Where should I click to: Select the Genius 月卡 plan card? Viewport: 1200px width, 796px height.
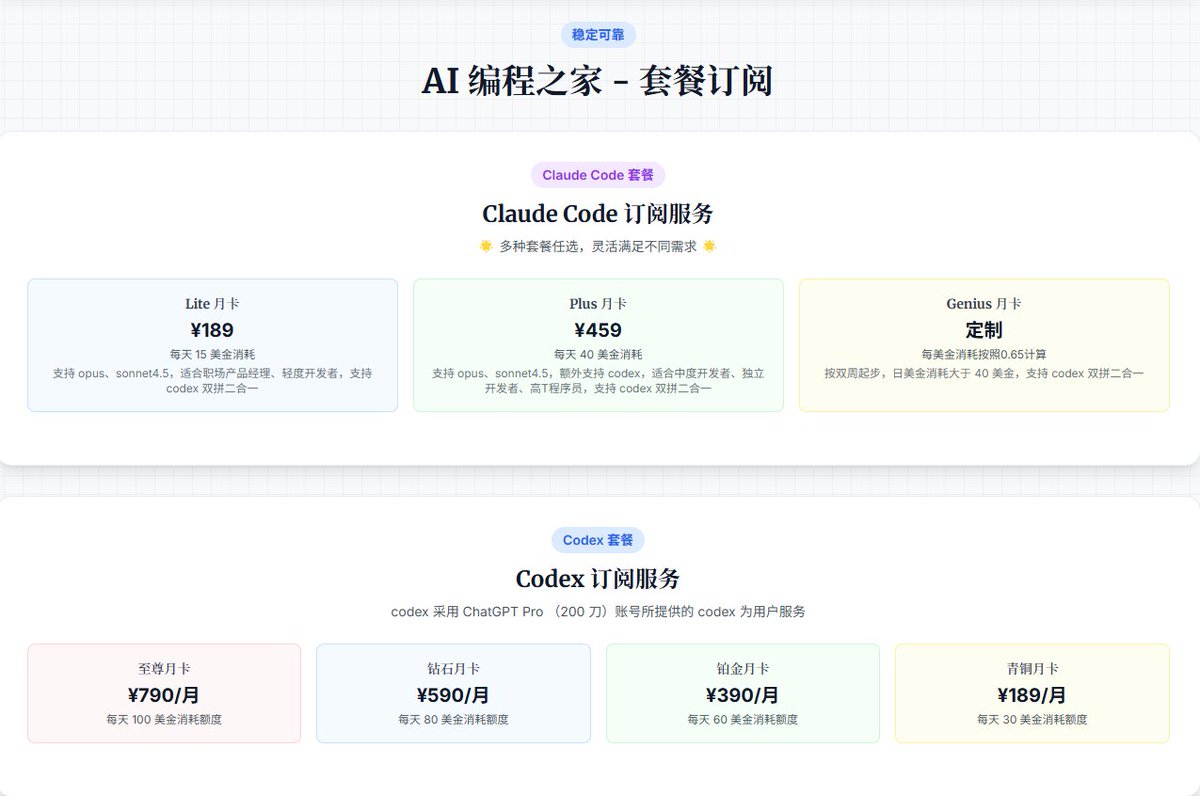984,345
